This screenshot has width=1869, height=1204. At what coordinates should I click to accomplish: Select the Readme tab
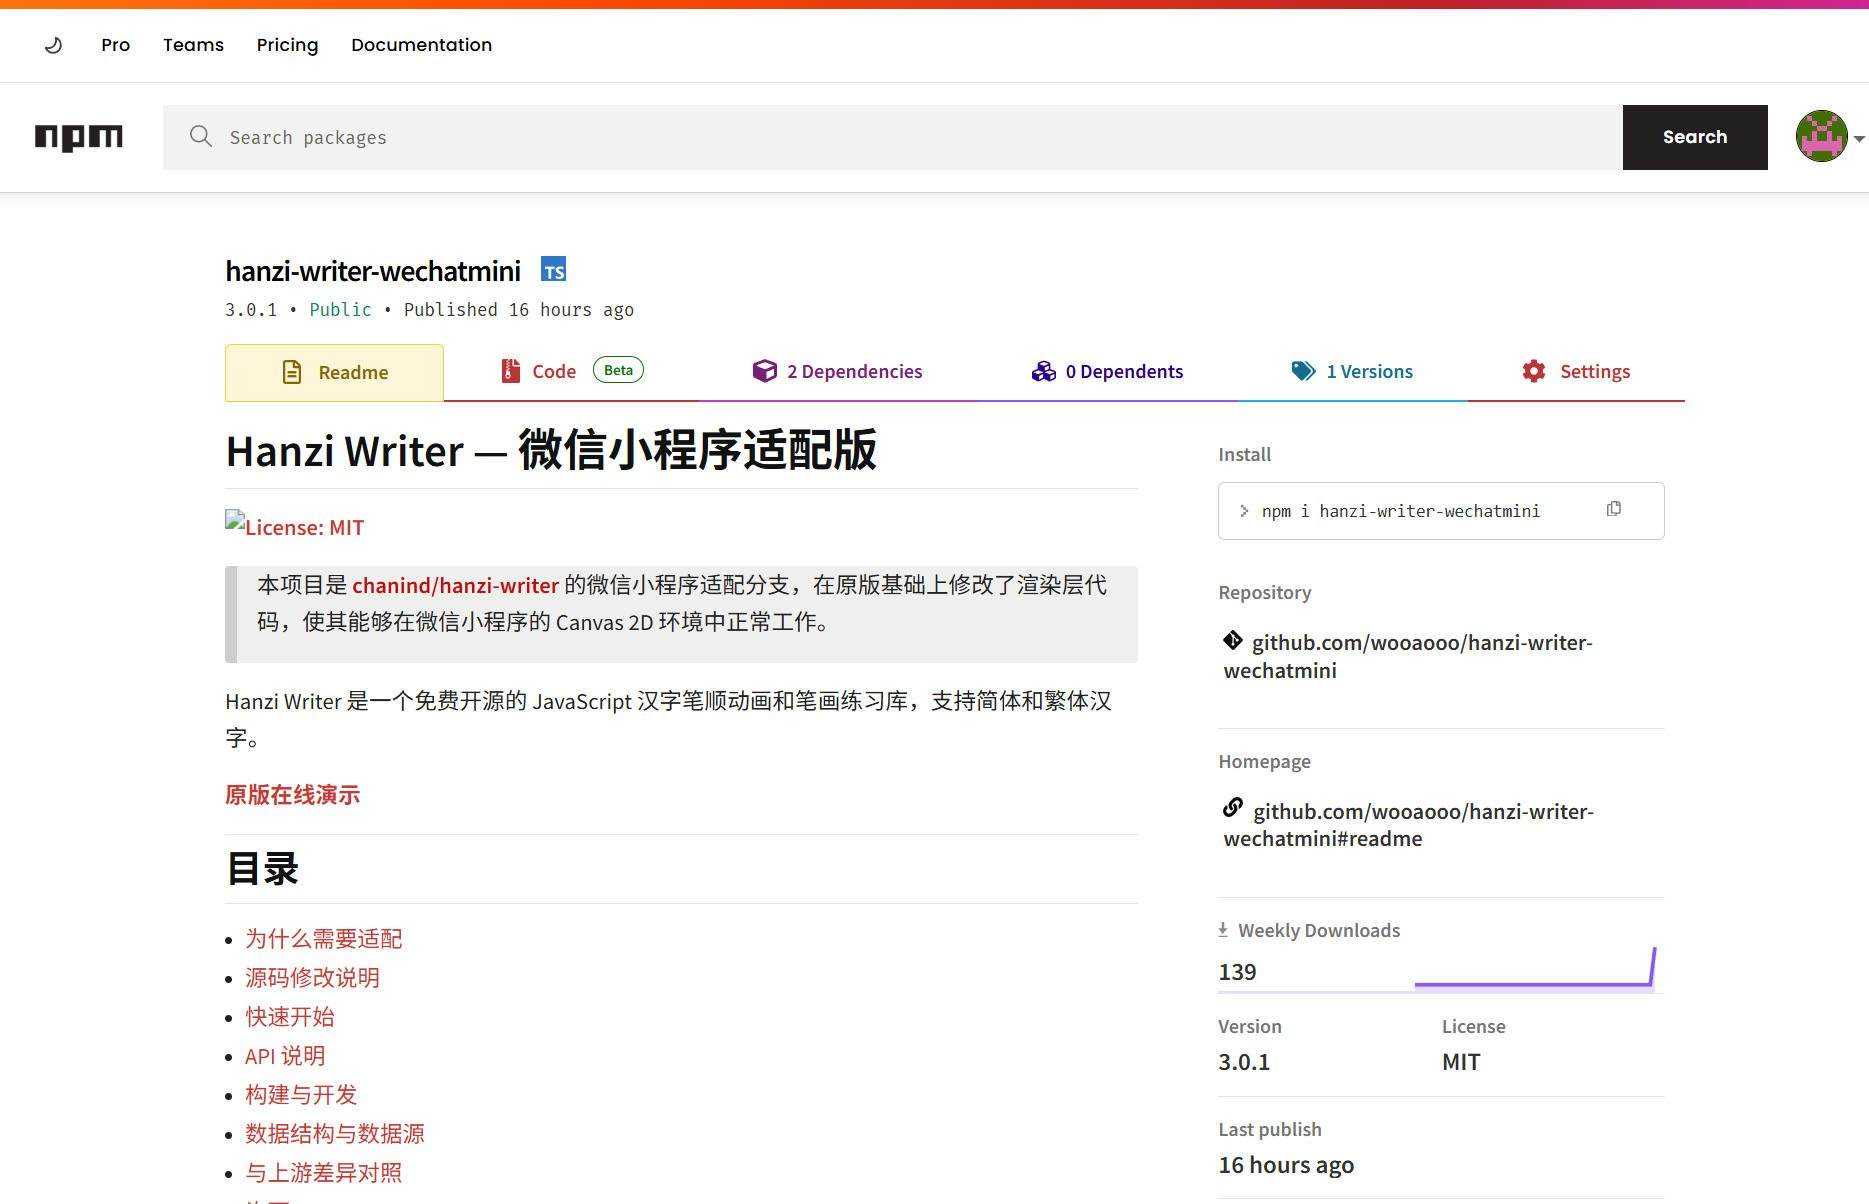[334, 372]
